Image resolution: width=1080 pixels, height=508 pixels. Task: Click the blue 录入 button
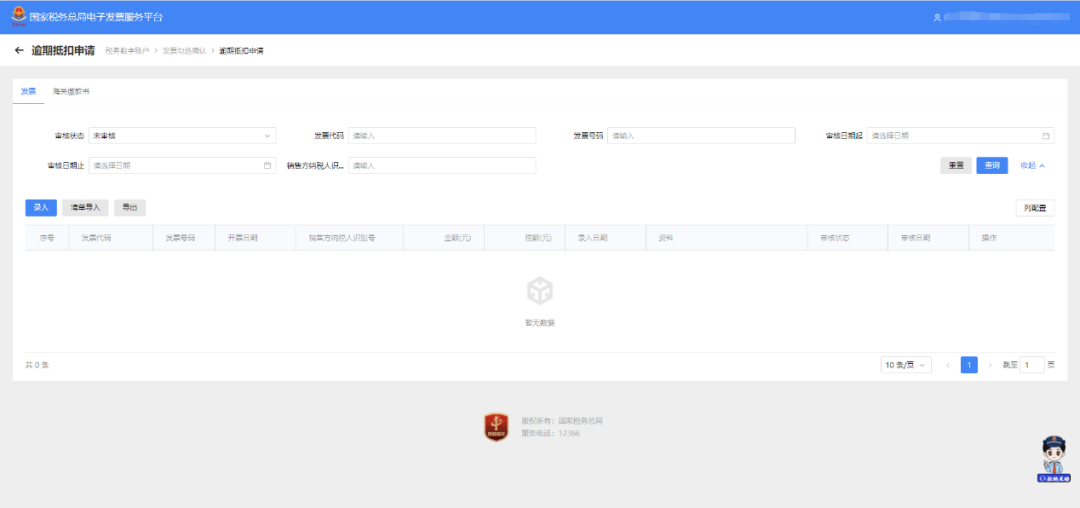tap(41, 208)
